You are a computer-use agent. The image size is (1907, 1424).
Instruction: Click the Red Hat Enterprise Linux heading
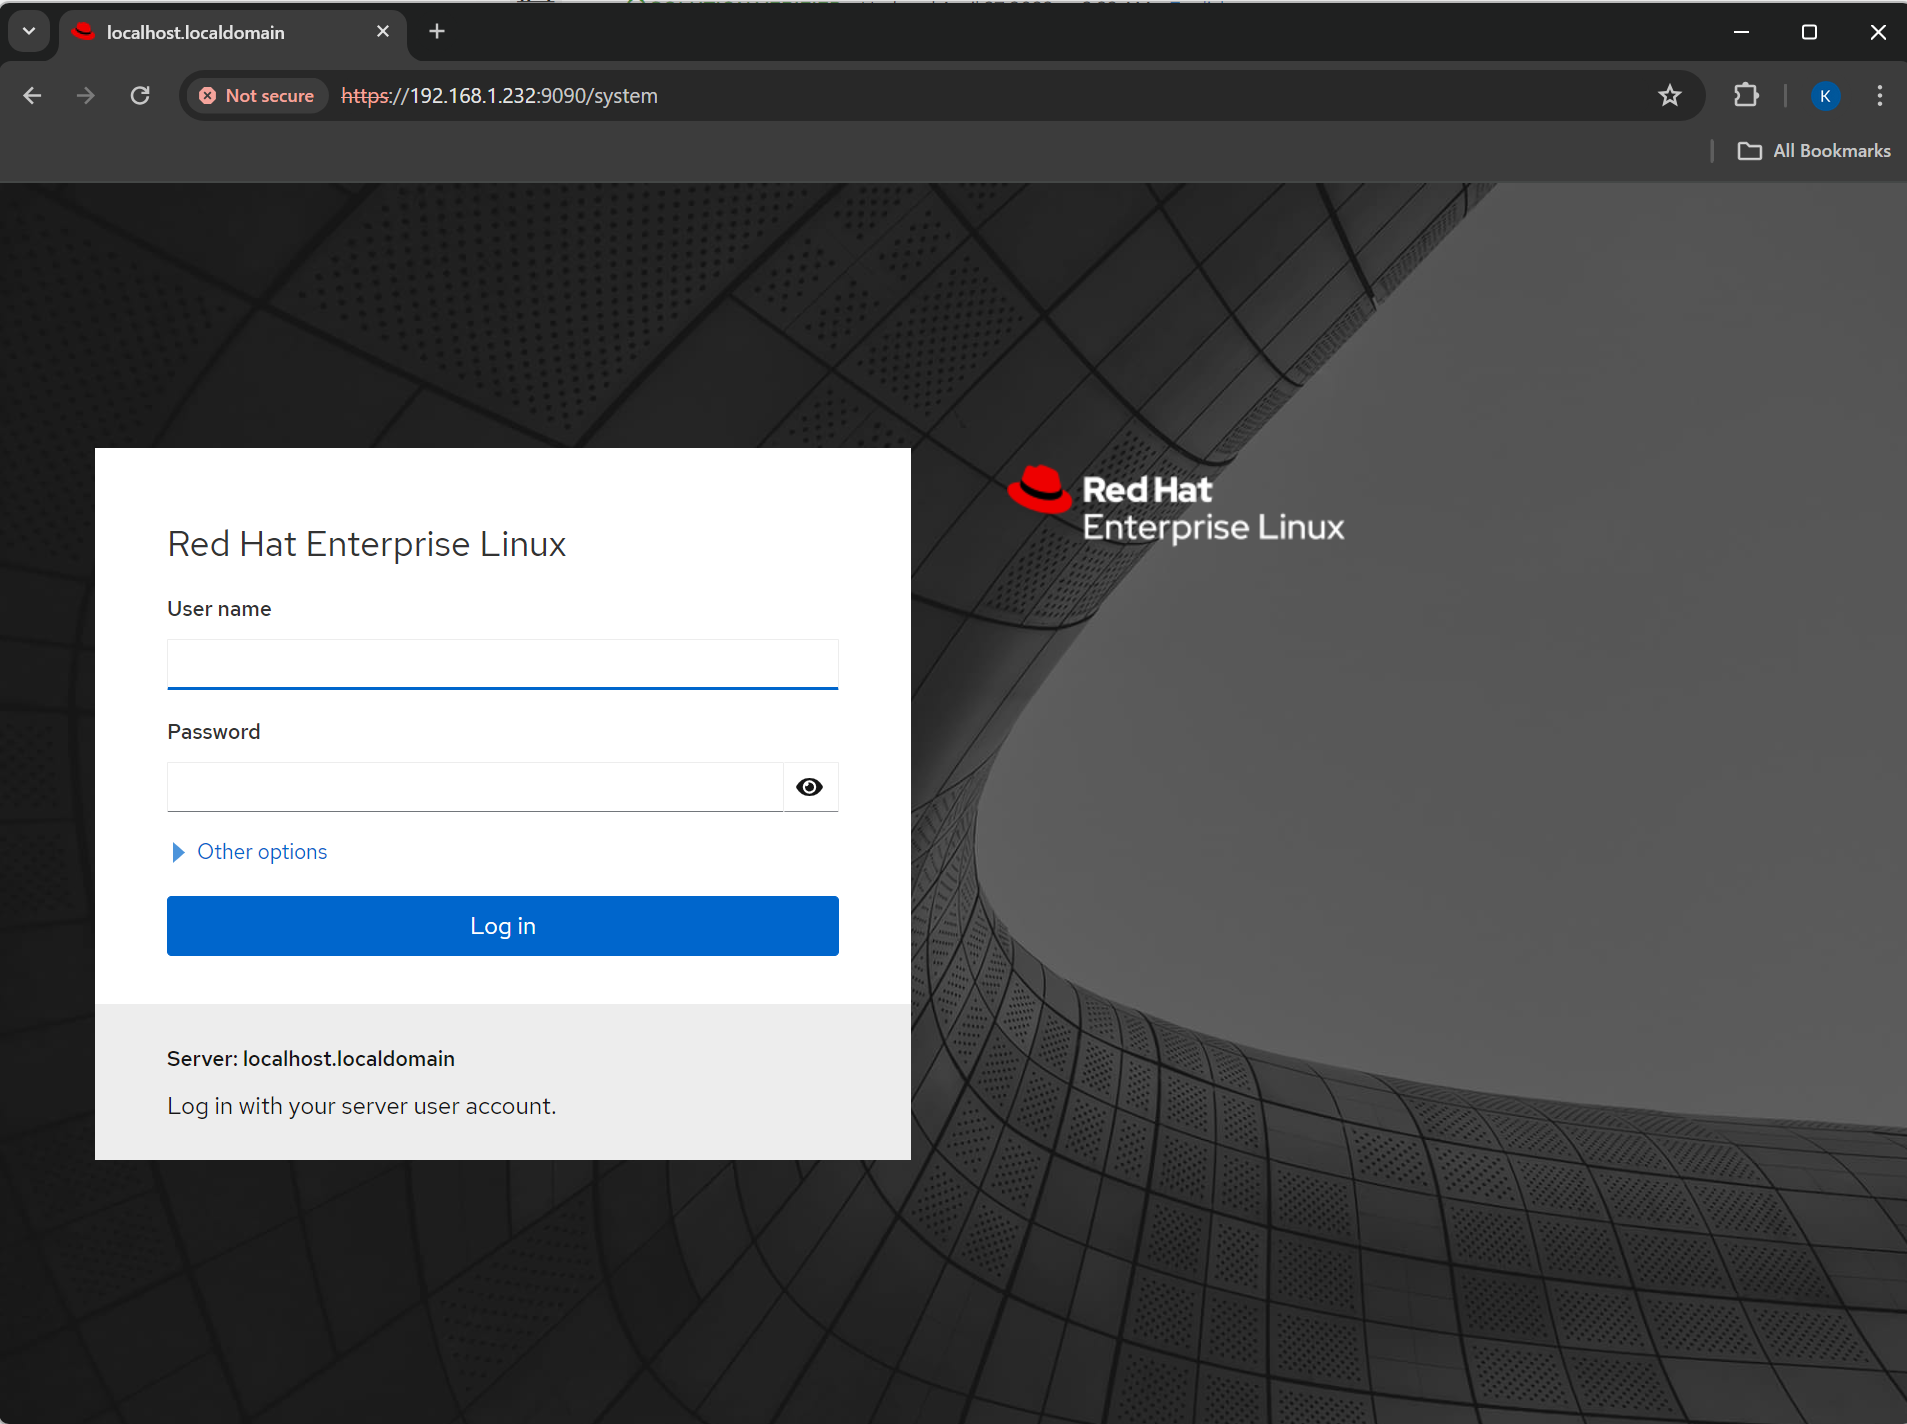[x=367, y=544]
